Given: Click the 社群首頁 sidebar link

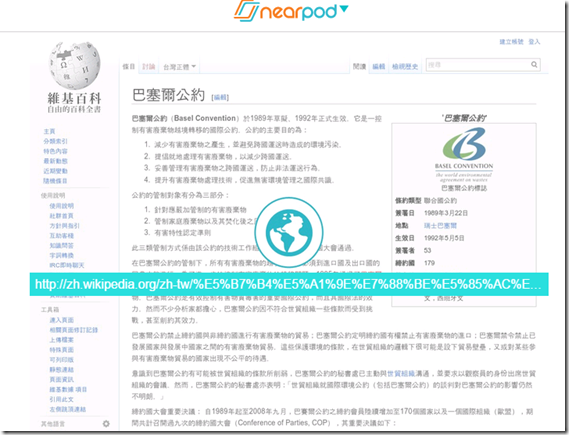Looking at the screenshot, I should click(x=62, y=216).
